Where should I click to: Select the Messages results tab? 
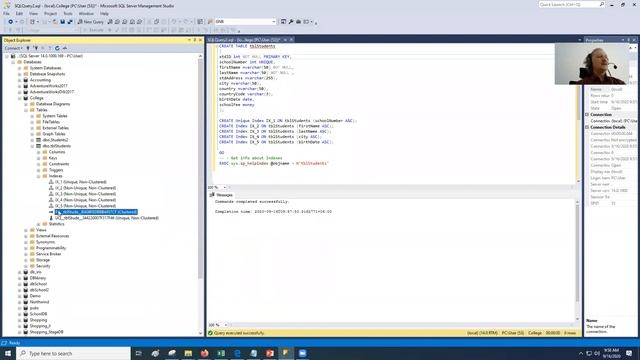coord(221,195)
